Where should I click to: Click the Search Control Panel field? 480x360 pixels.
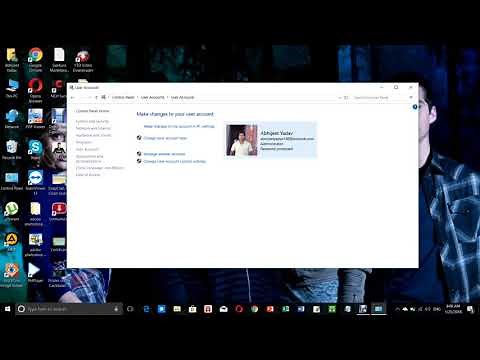(x=379, y=97)
